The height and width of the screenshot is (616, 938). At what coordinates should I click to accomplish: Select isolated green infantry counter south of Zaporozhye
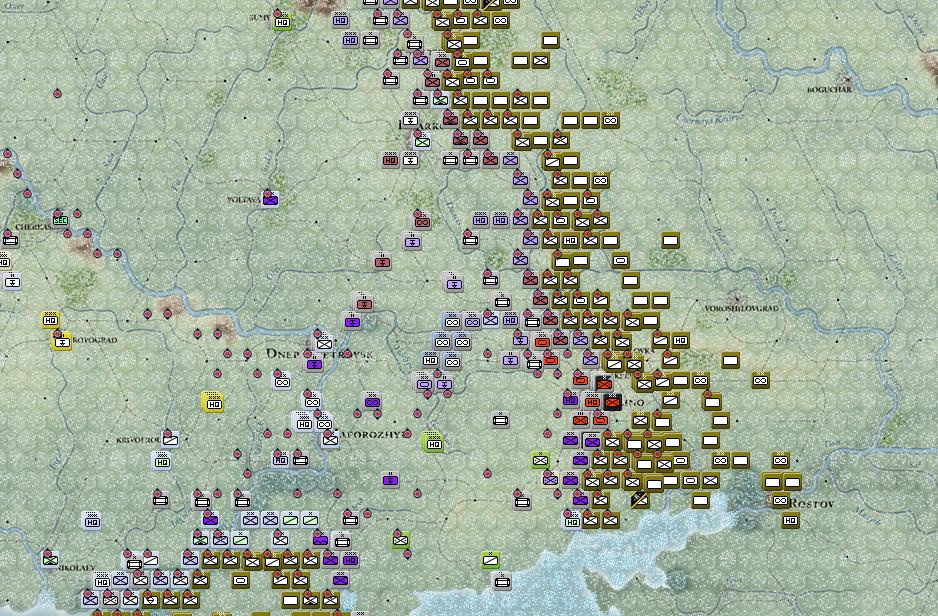pos(400,540)
